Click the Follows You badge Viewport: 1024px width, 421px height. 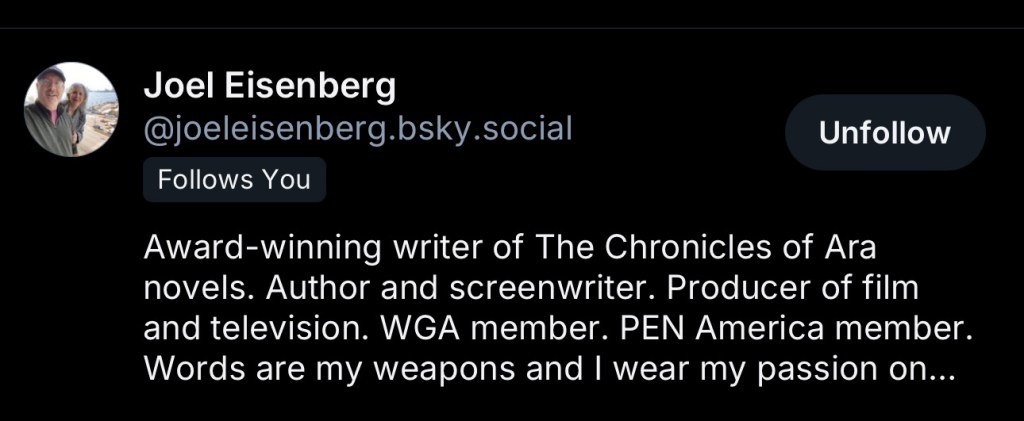tap(234, 181)
